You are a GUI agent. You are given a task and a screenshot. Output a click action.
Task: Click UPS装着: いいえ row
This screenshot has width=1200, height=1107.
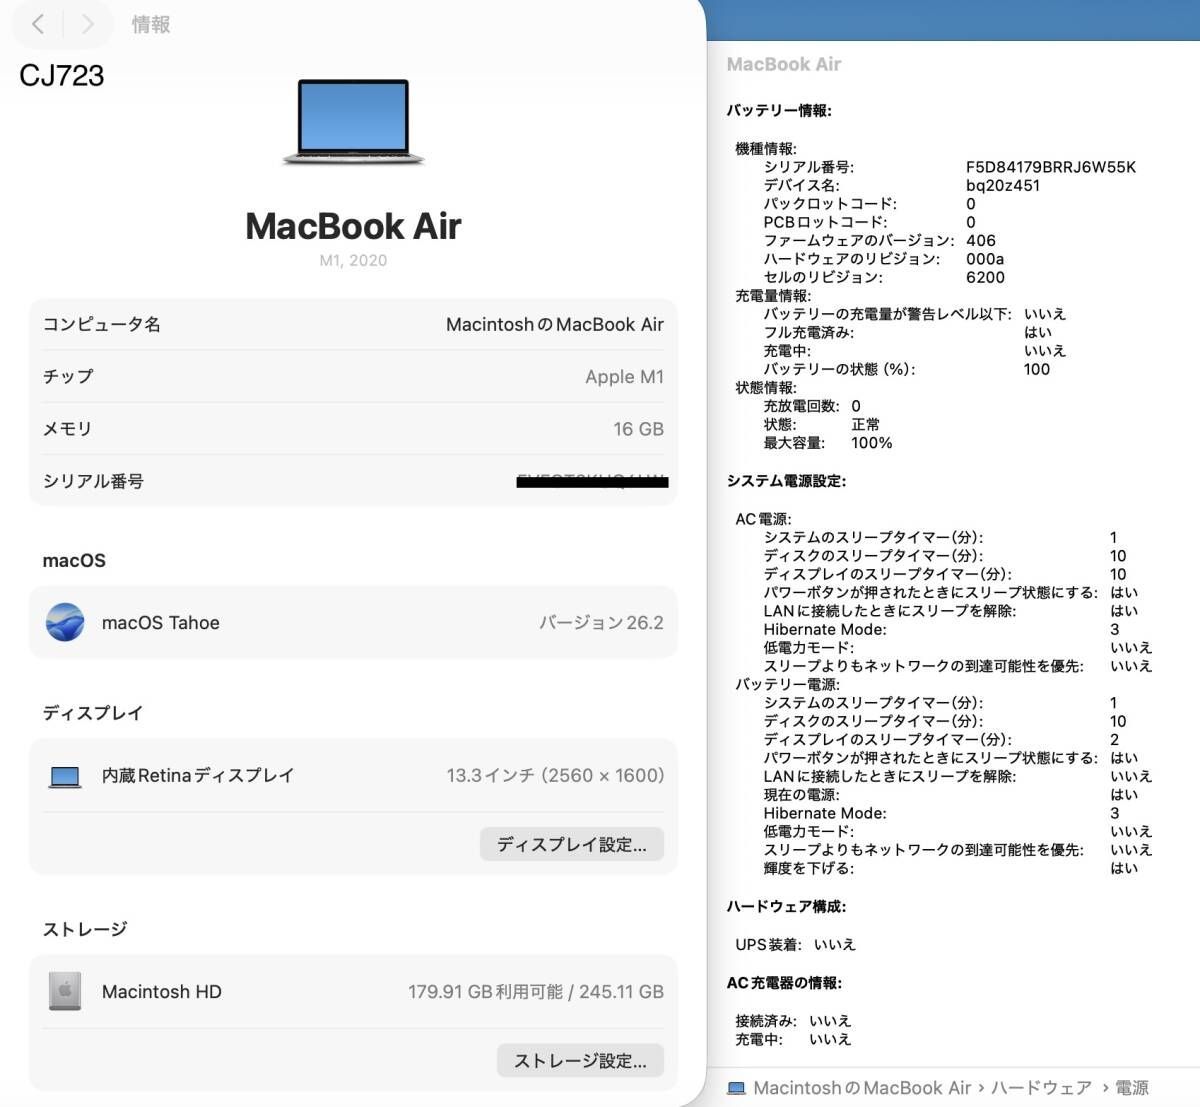(795, 944)
